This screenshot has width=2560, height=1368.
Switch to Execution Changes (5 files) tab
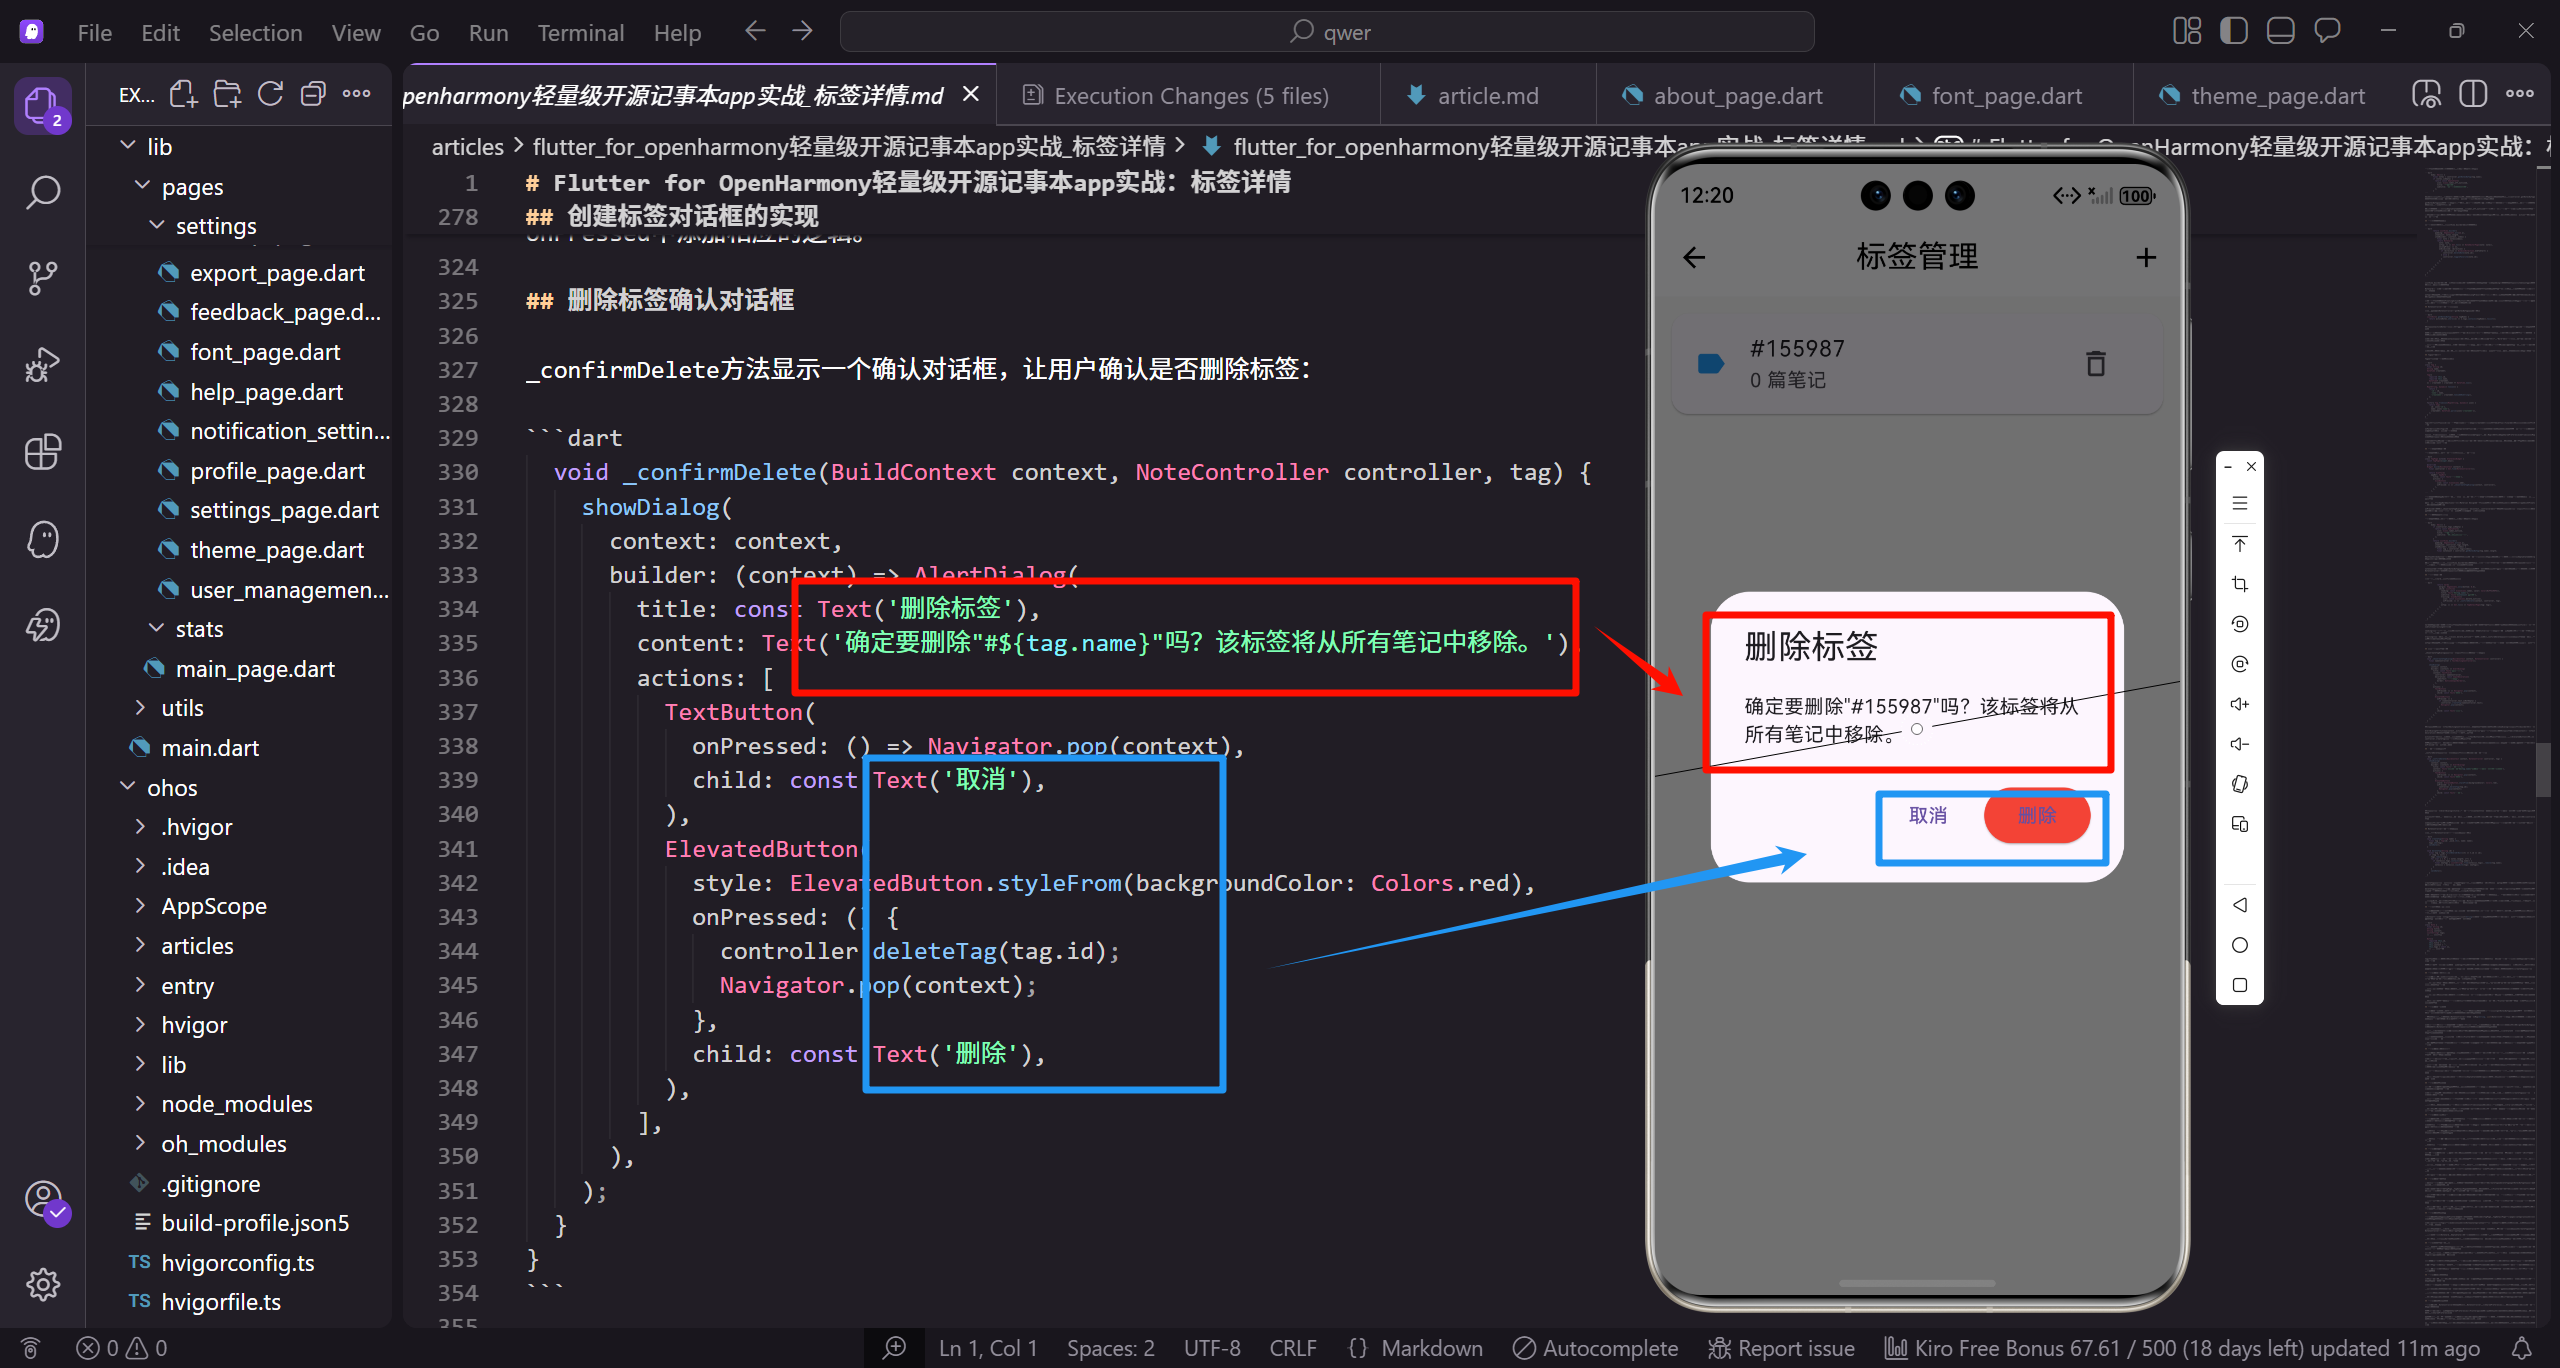[1190, 96]
